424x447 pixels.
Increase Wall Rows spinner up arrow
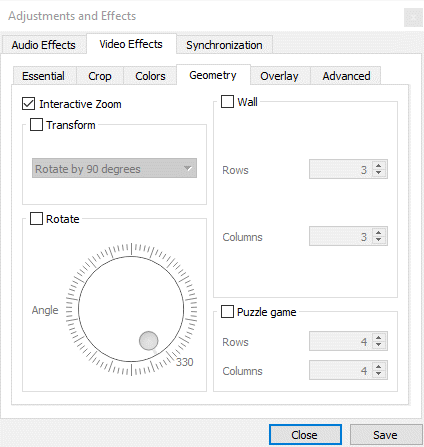[x=378, y=166]
